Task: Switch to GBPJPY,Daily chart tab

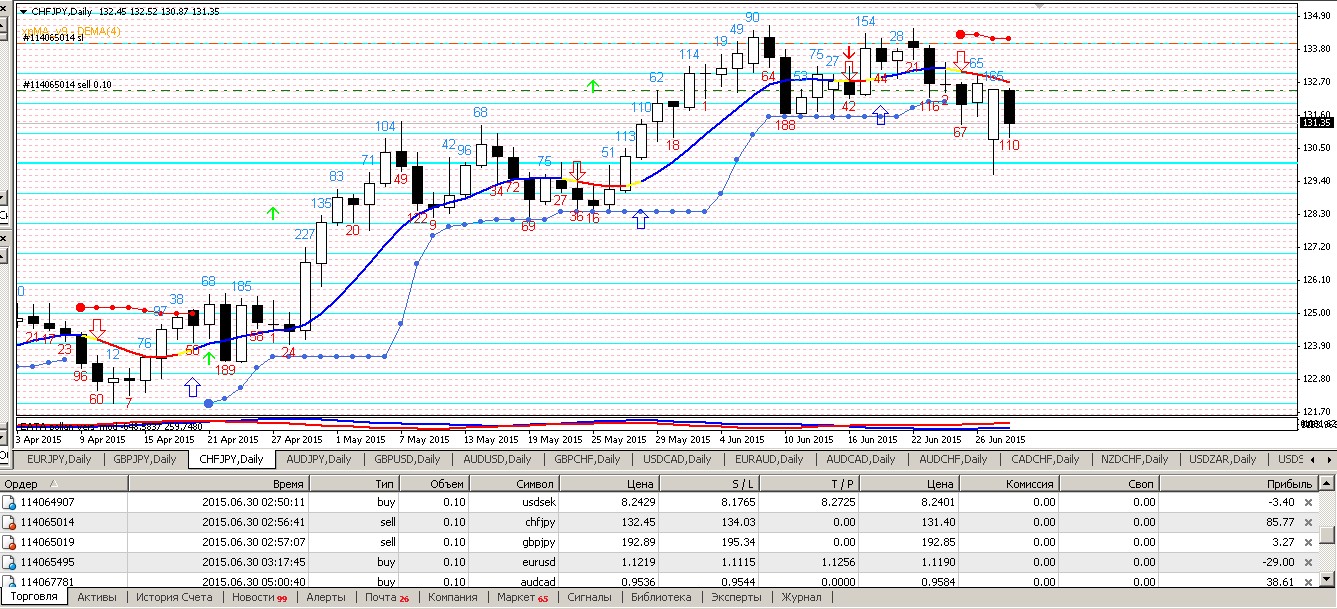Action: point(144,459)
